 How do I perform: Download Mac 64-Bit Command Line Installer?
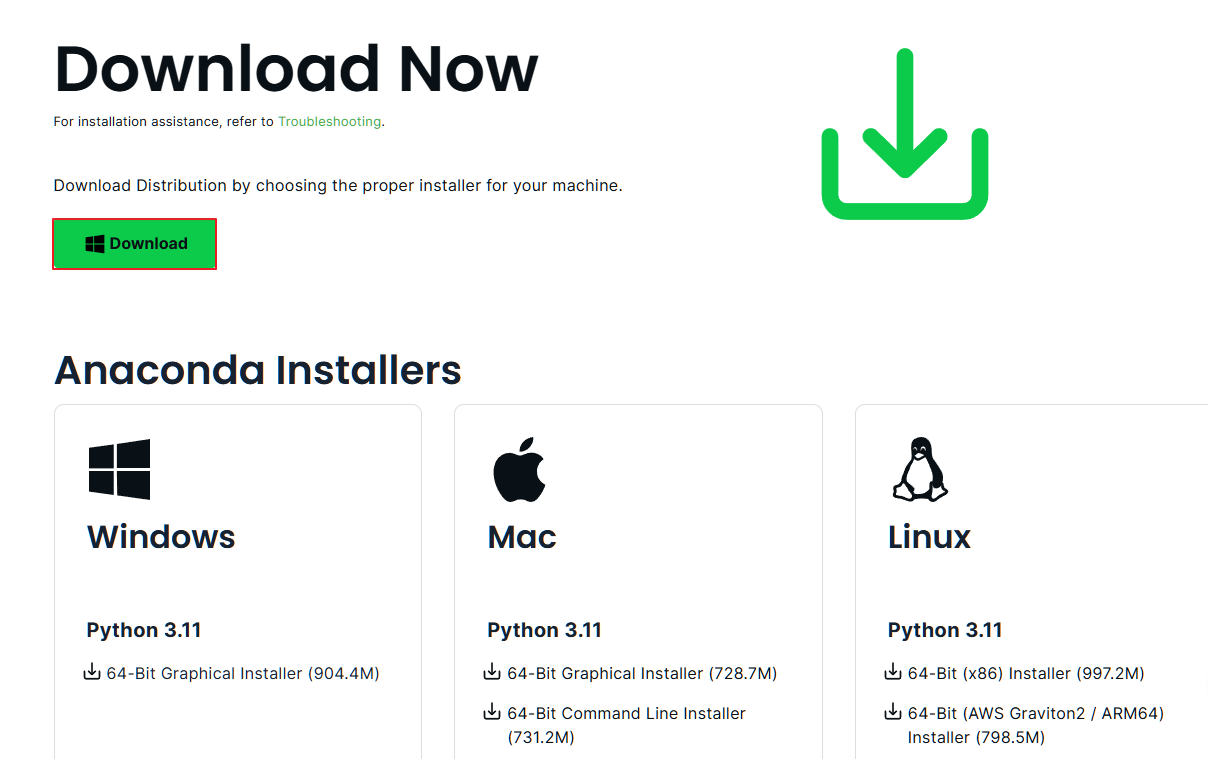(626, 725)
